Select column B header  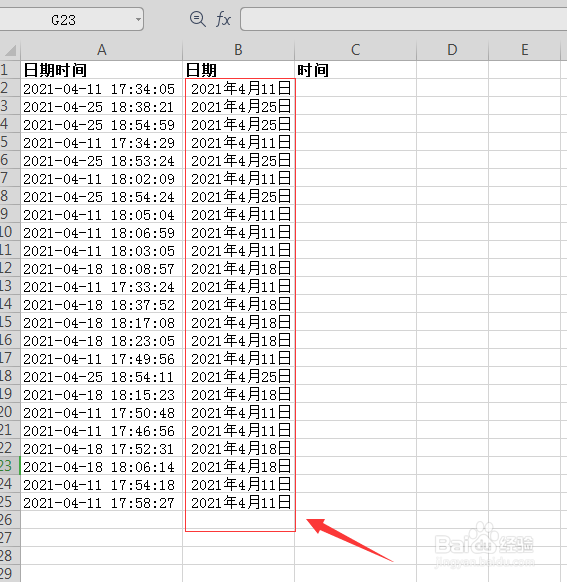pyautogui.click(x=239, y=50)
